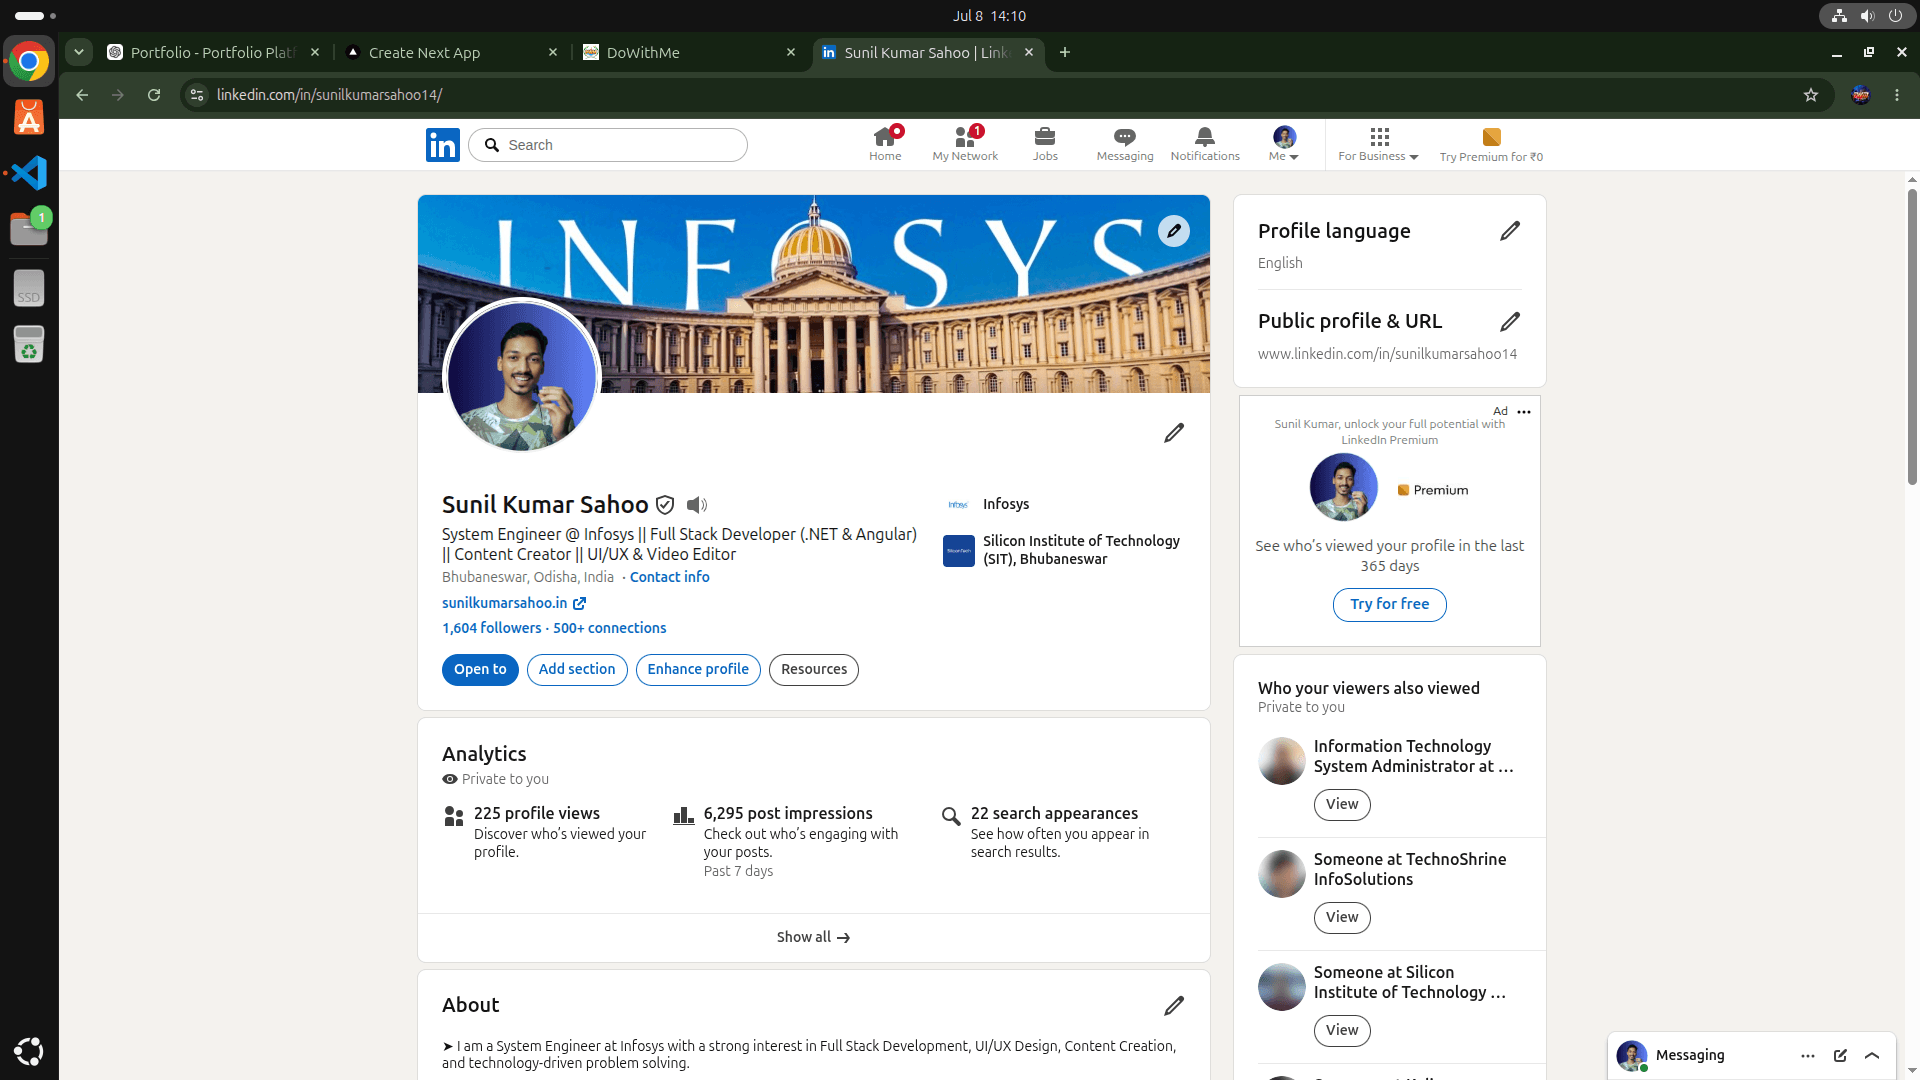The width and height of the screenshot is (1920, 1080).
Task: Open Trash from dock
Action: 29,345
